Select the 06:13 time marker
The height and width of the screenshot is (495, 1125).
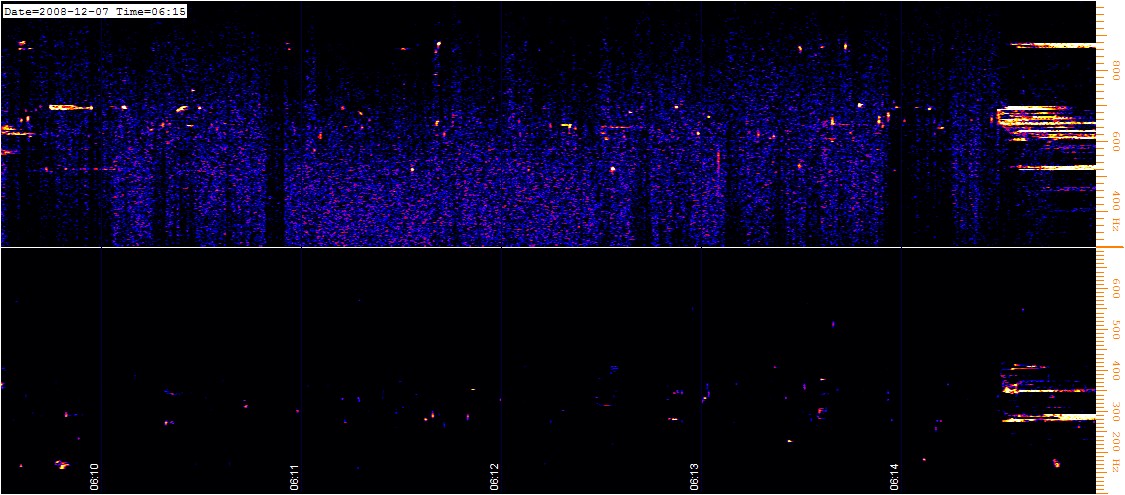click(695, 476)
